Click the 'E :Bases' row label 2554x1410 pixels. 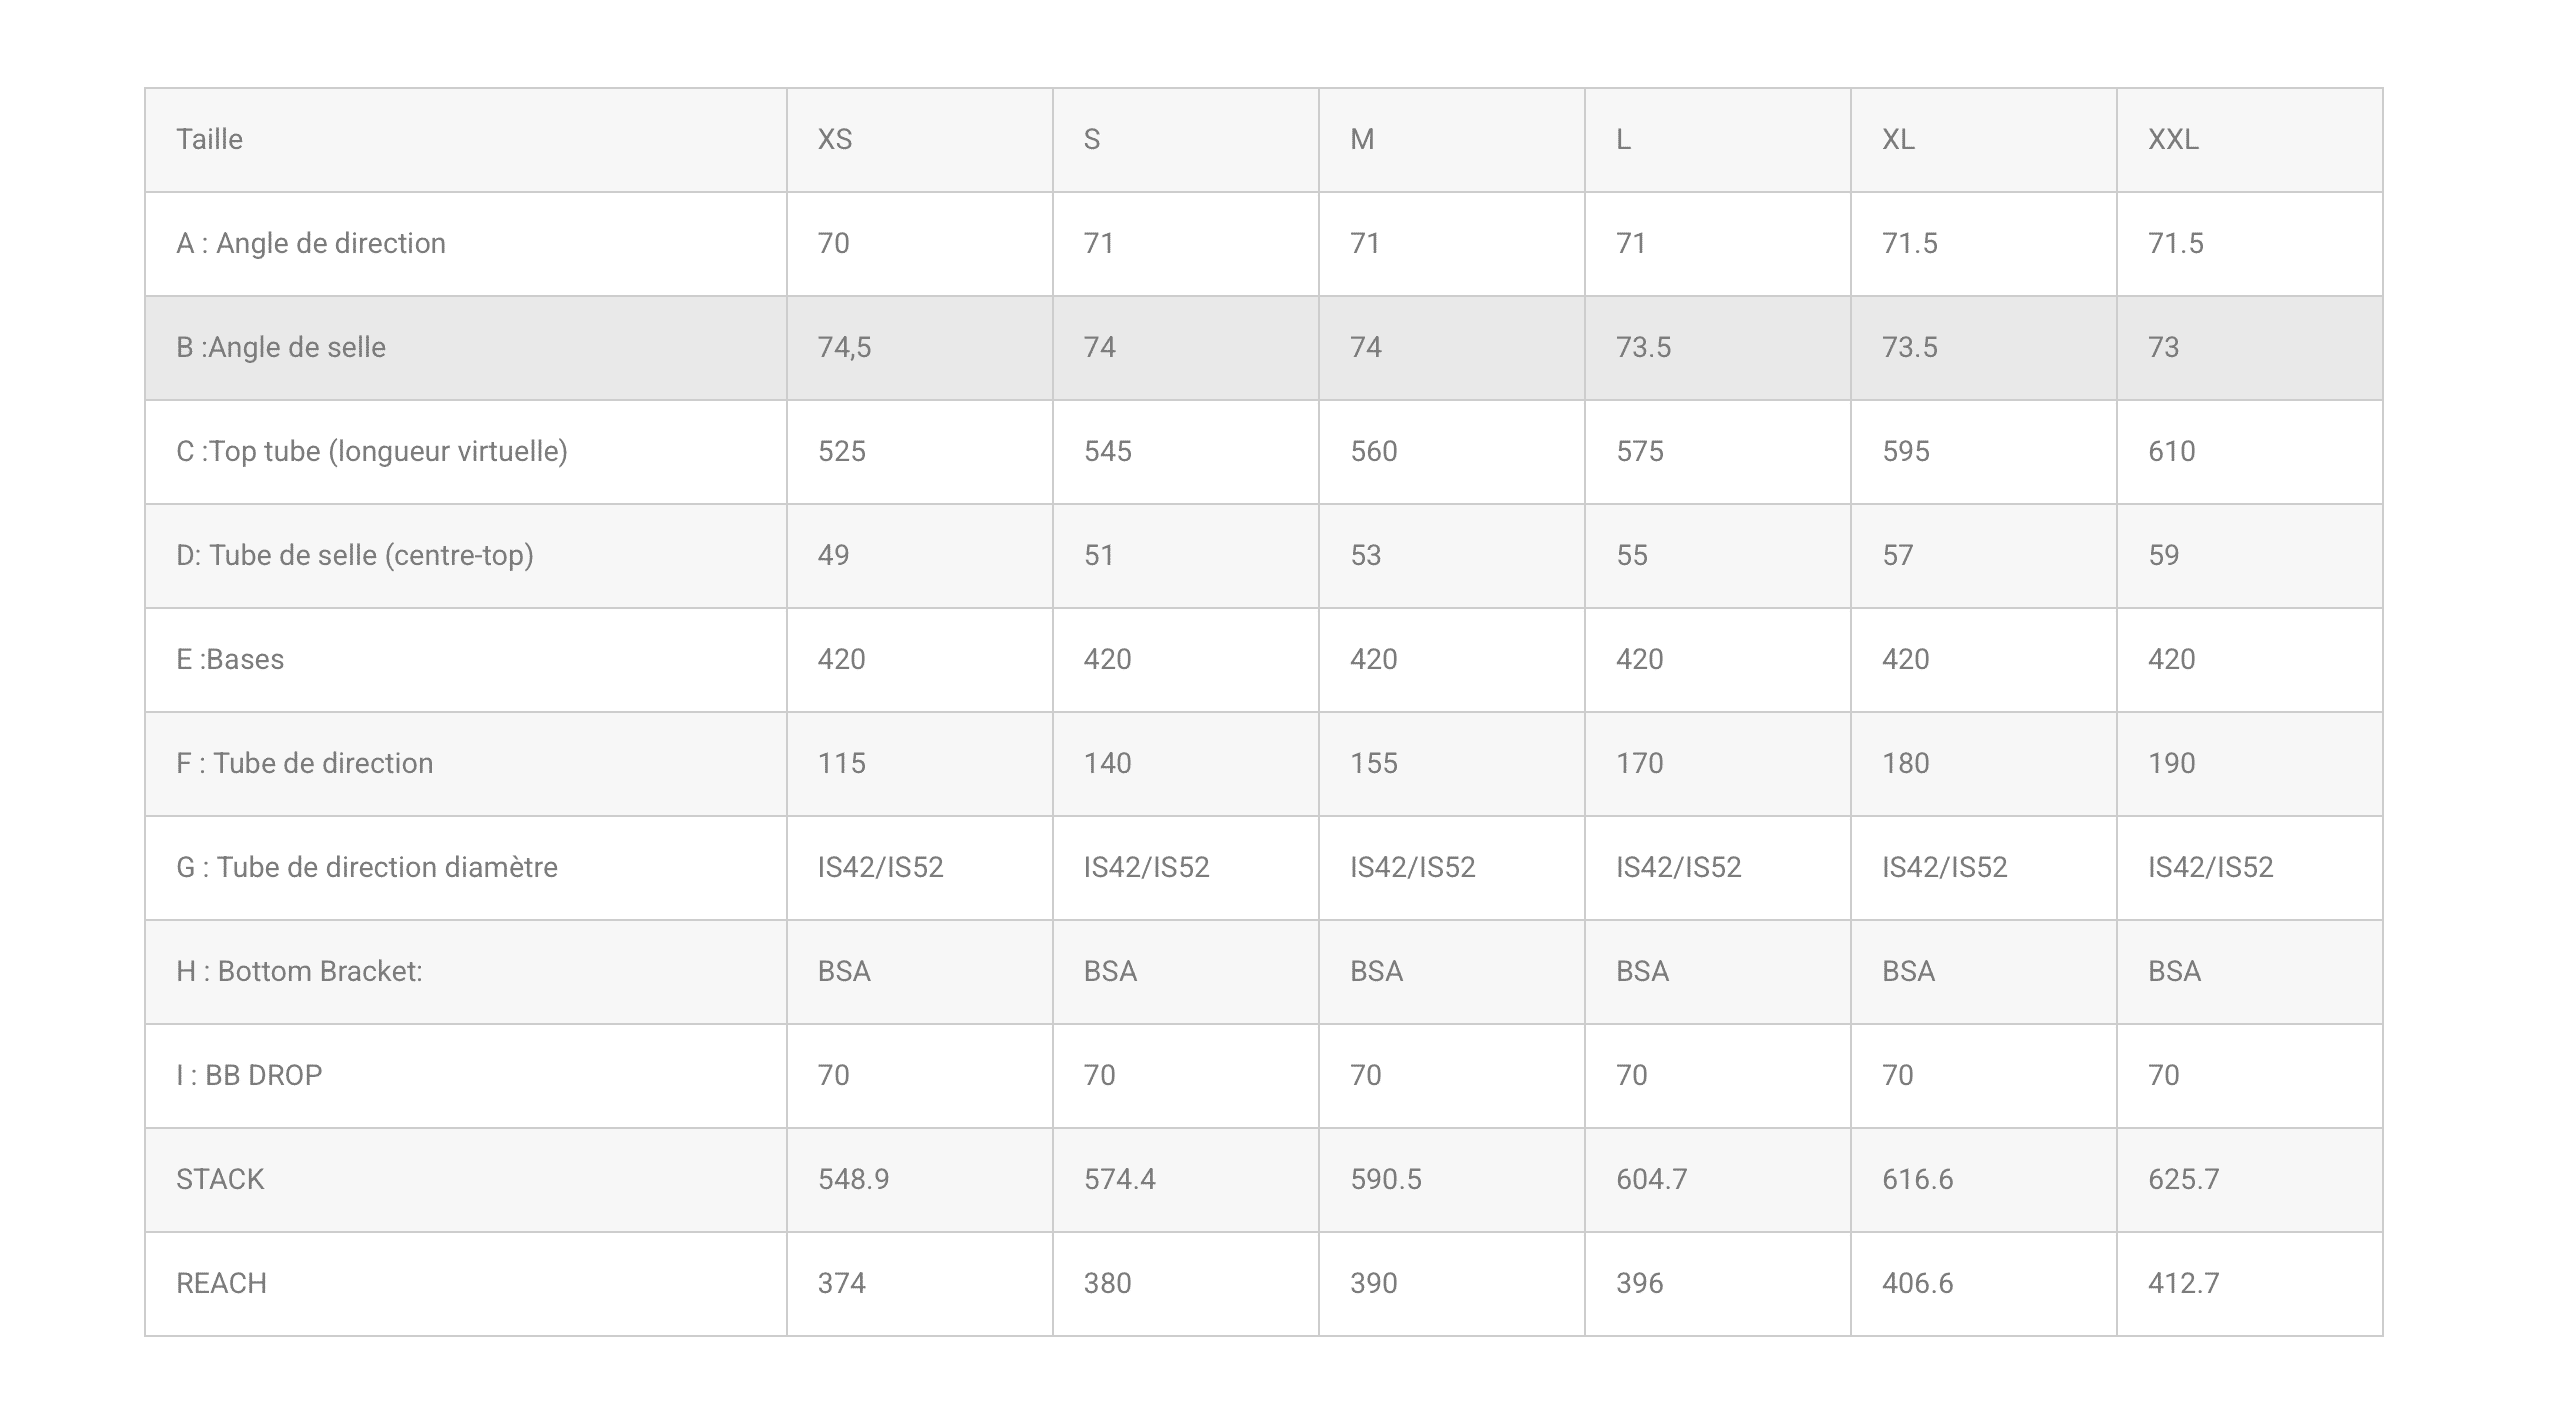pyautogui.click(x=230, y=659)
